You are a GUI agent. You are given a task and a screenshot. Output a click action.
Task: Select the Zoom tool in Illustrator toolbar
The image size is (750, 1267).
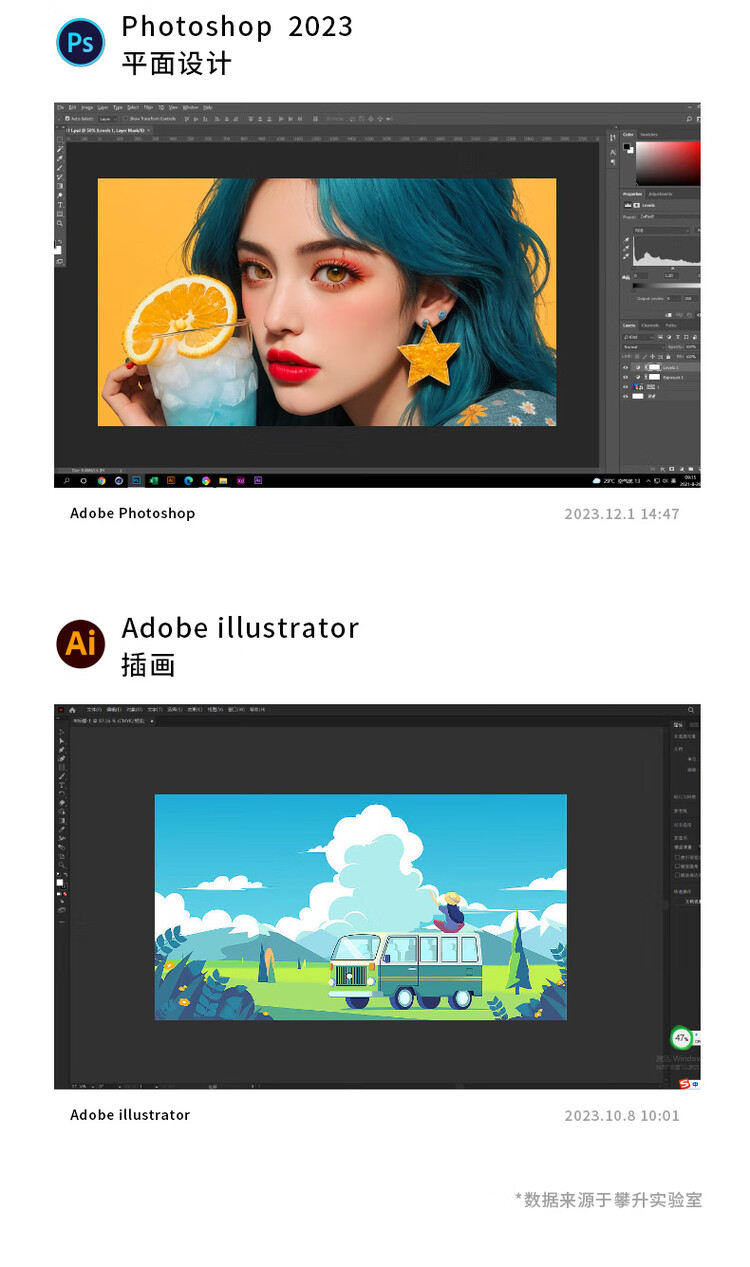pos(61,865)
